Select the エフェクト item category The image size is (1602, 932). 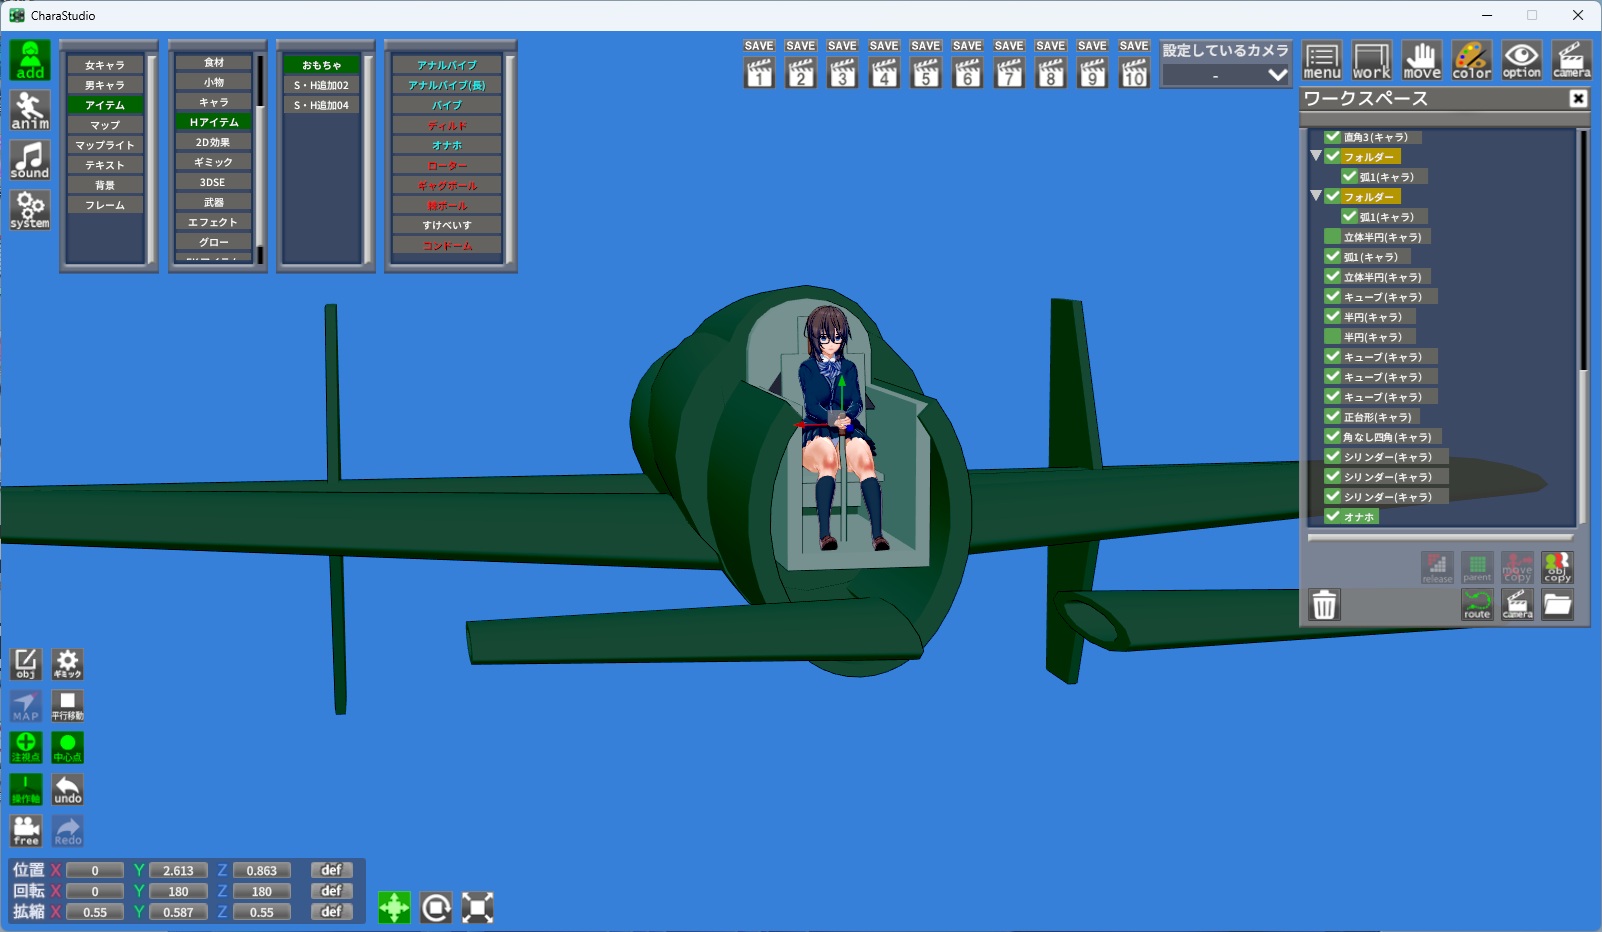point(213,222)
